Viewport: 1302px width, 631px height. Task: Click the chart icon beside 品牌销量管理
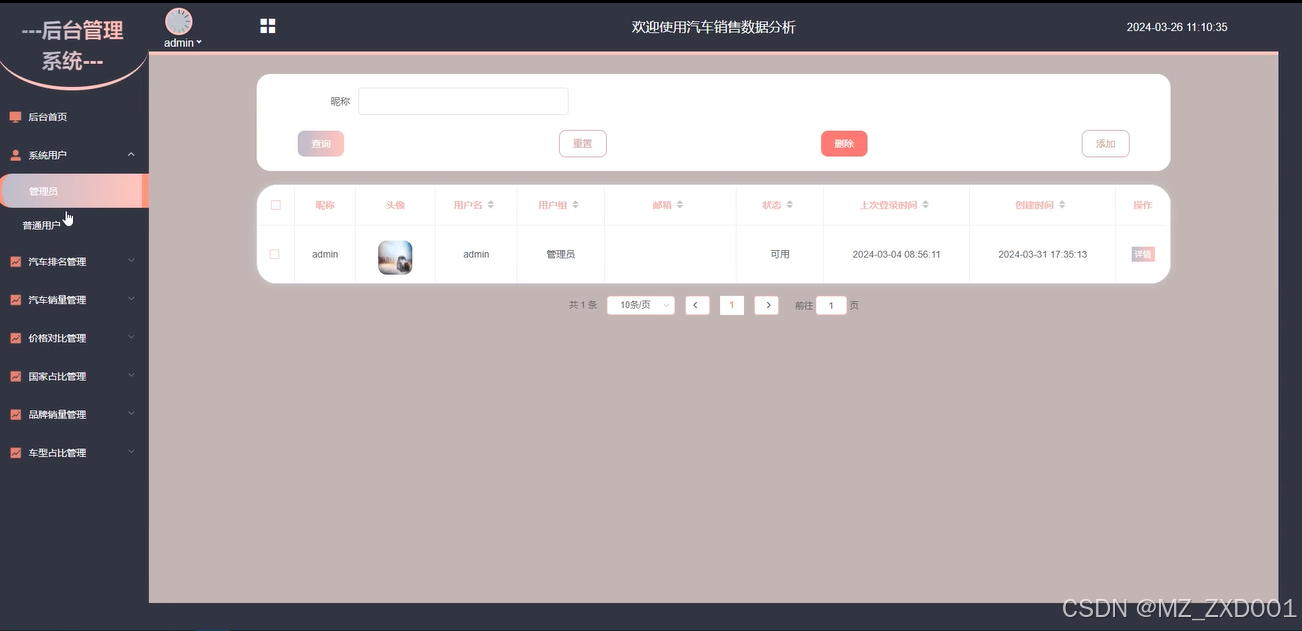coord(15,415)
